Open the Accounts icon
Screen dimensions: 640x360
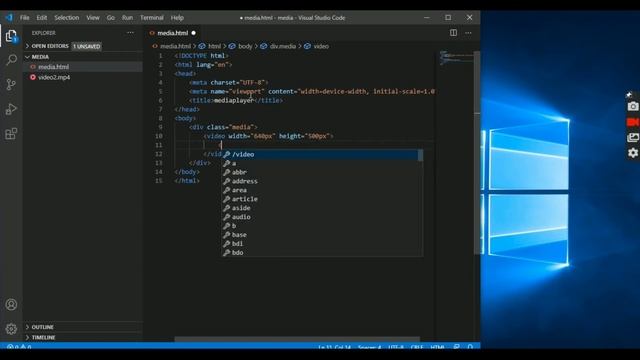point(11,304)
